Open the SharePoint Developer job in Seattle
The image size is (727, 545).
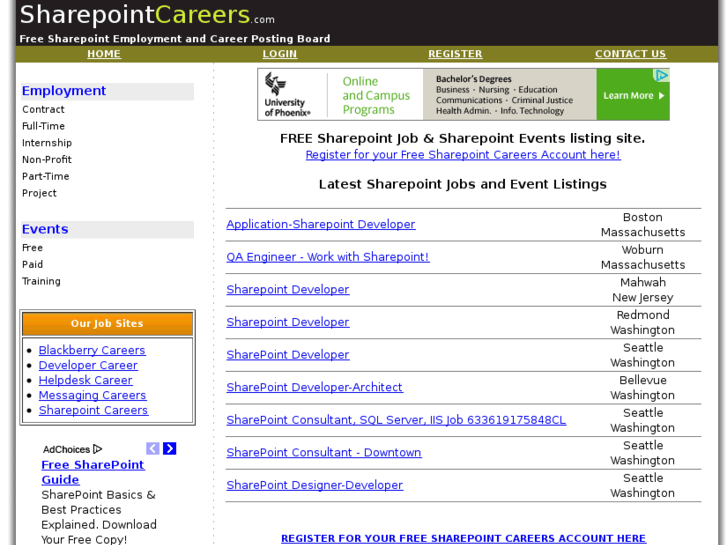pyautogui.click(x=288, y=354)
